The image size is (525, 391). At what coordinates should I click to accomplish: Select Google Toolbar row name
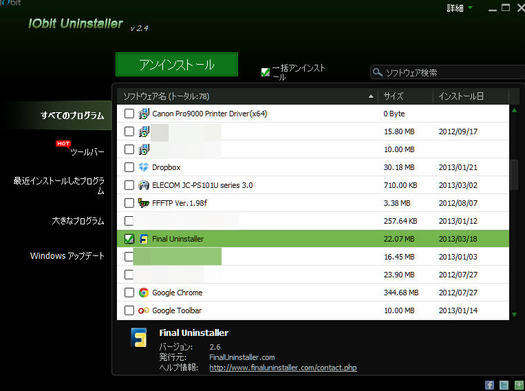(177, 311)
